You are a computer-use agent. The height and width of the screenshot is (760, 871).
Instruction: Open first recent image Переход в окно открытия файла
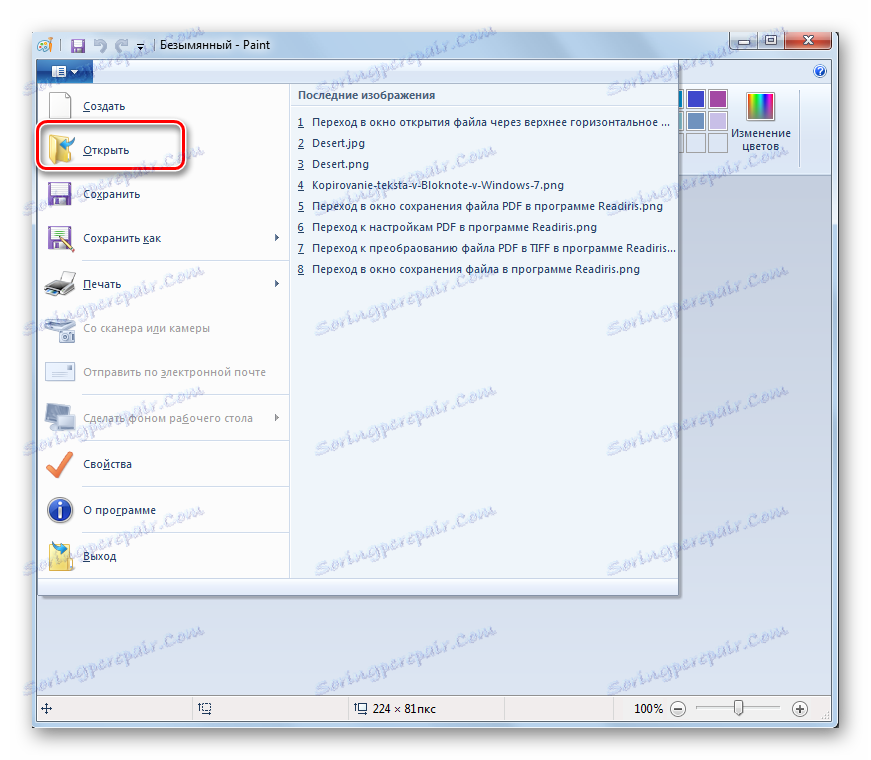(483, 122)
